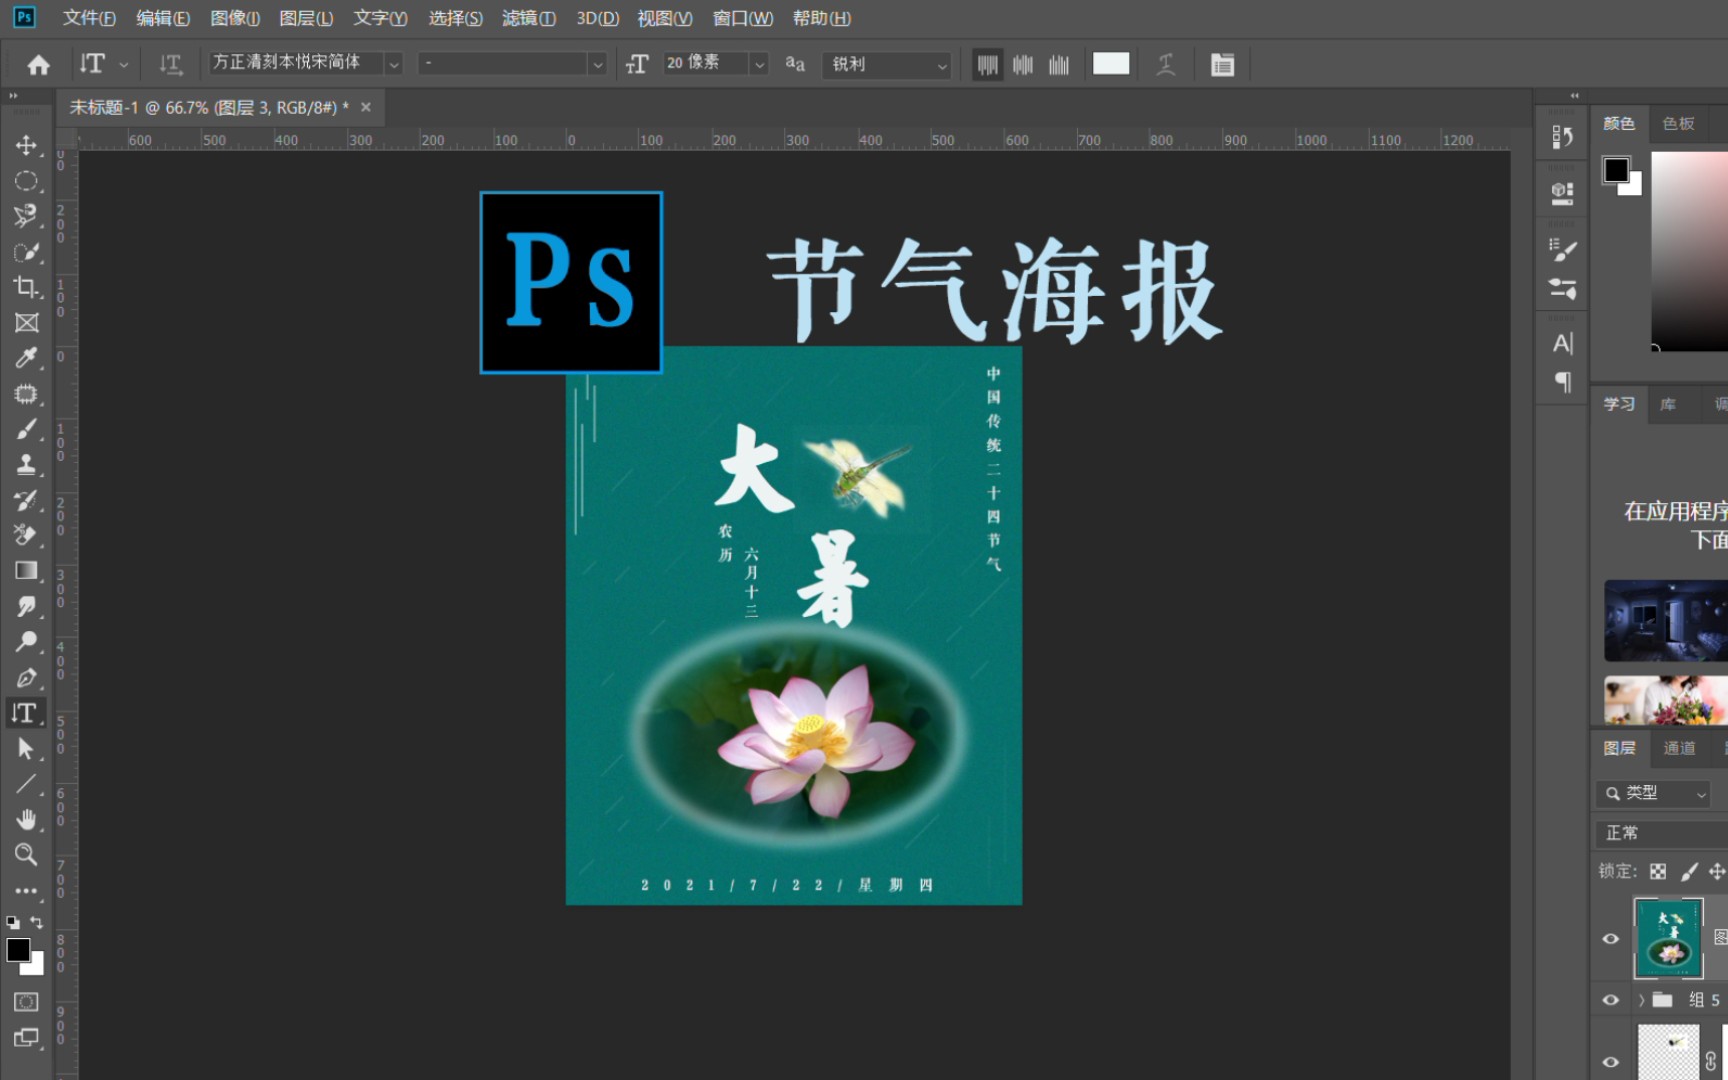1728x1080 pixels.
Task: Select the Hand tool
Action: coord(26,819)
